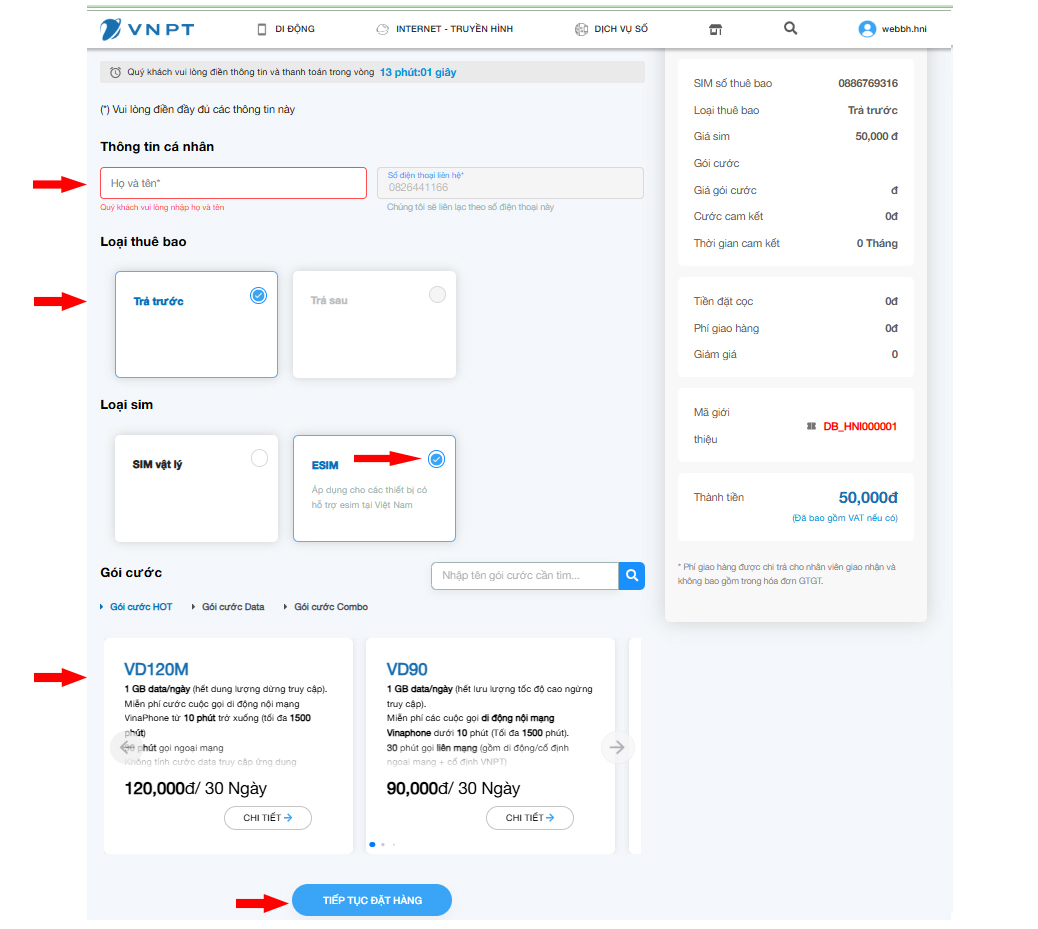Click the referral code ticket icon

tap(812, 426)
